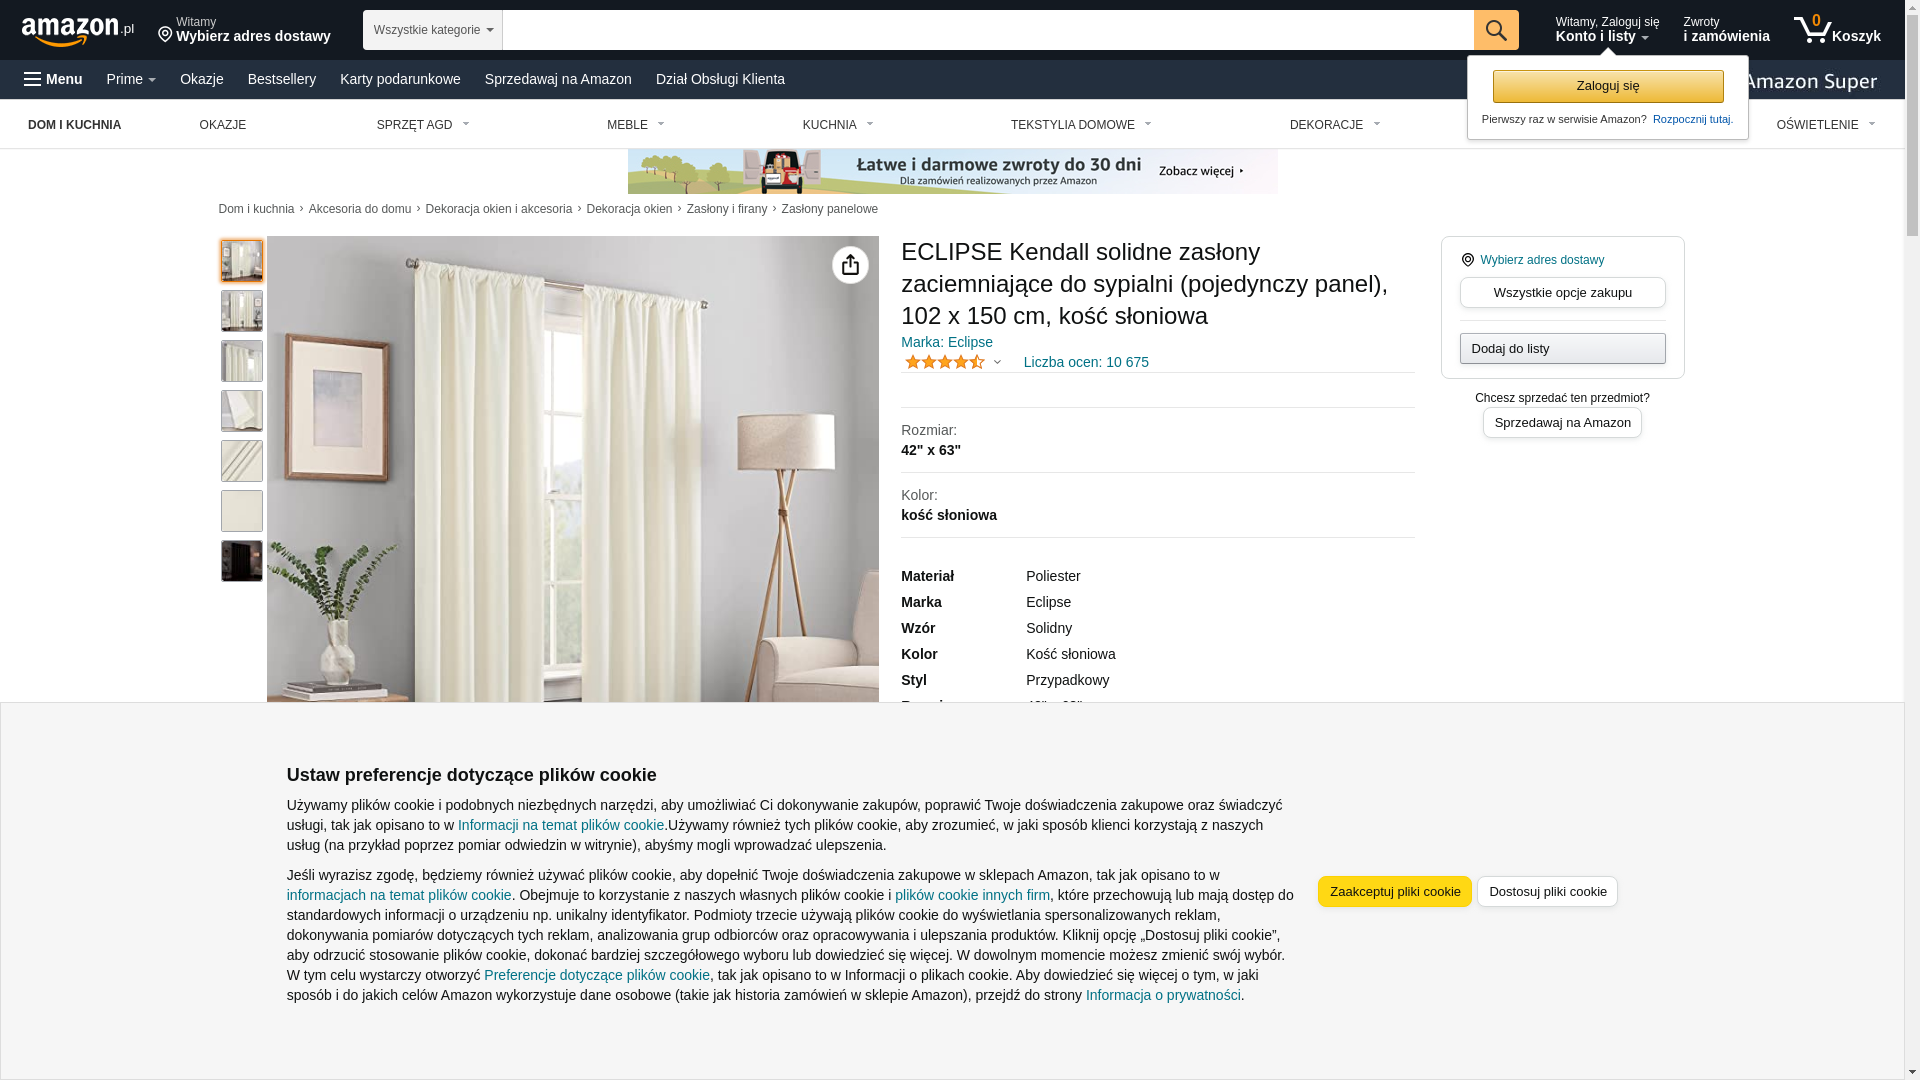The width and height of the screenshot is (1920, 1080).
Task: Open the hamburger Menu icon
Action: (x=33, y=79)
